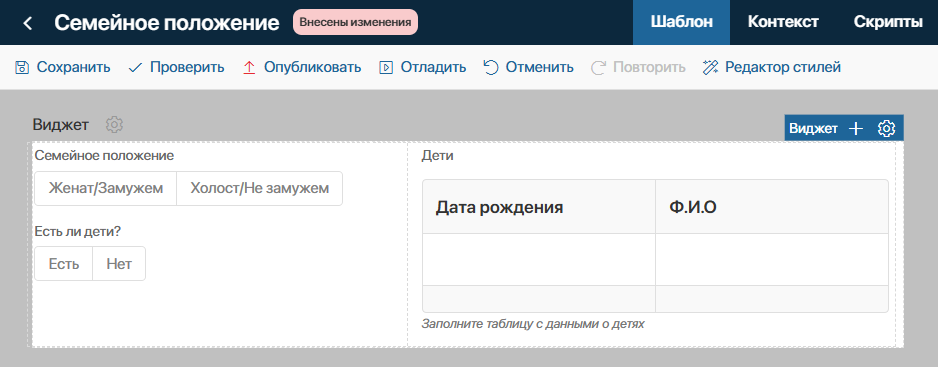Choose Есть for children question
938x367 pixels.
(64, 263)
